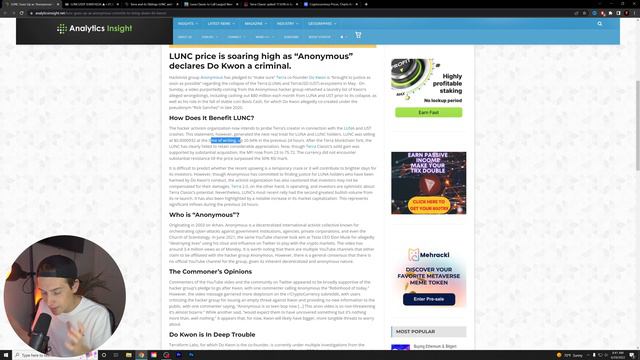640x360 pixels.
Task: Open the 'LUNA' link under How Does It Benefit LUNC
Action: 349,128
